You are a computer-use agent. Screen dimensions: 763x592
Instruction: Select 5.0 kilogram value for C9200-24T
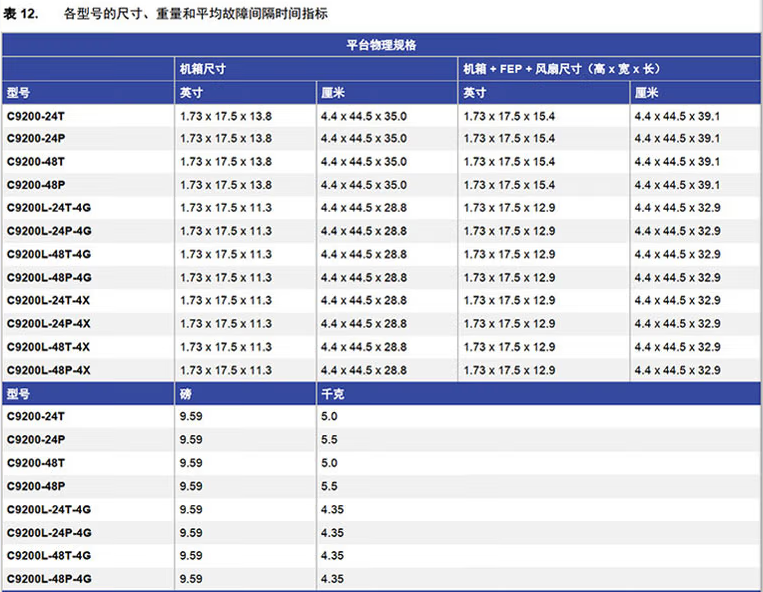pos(329,417)
